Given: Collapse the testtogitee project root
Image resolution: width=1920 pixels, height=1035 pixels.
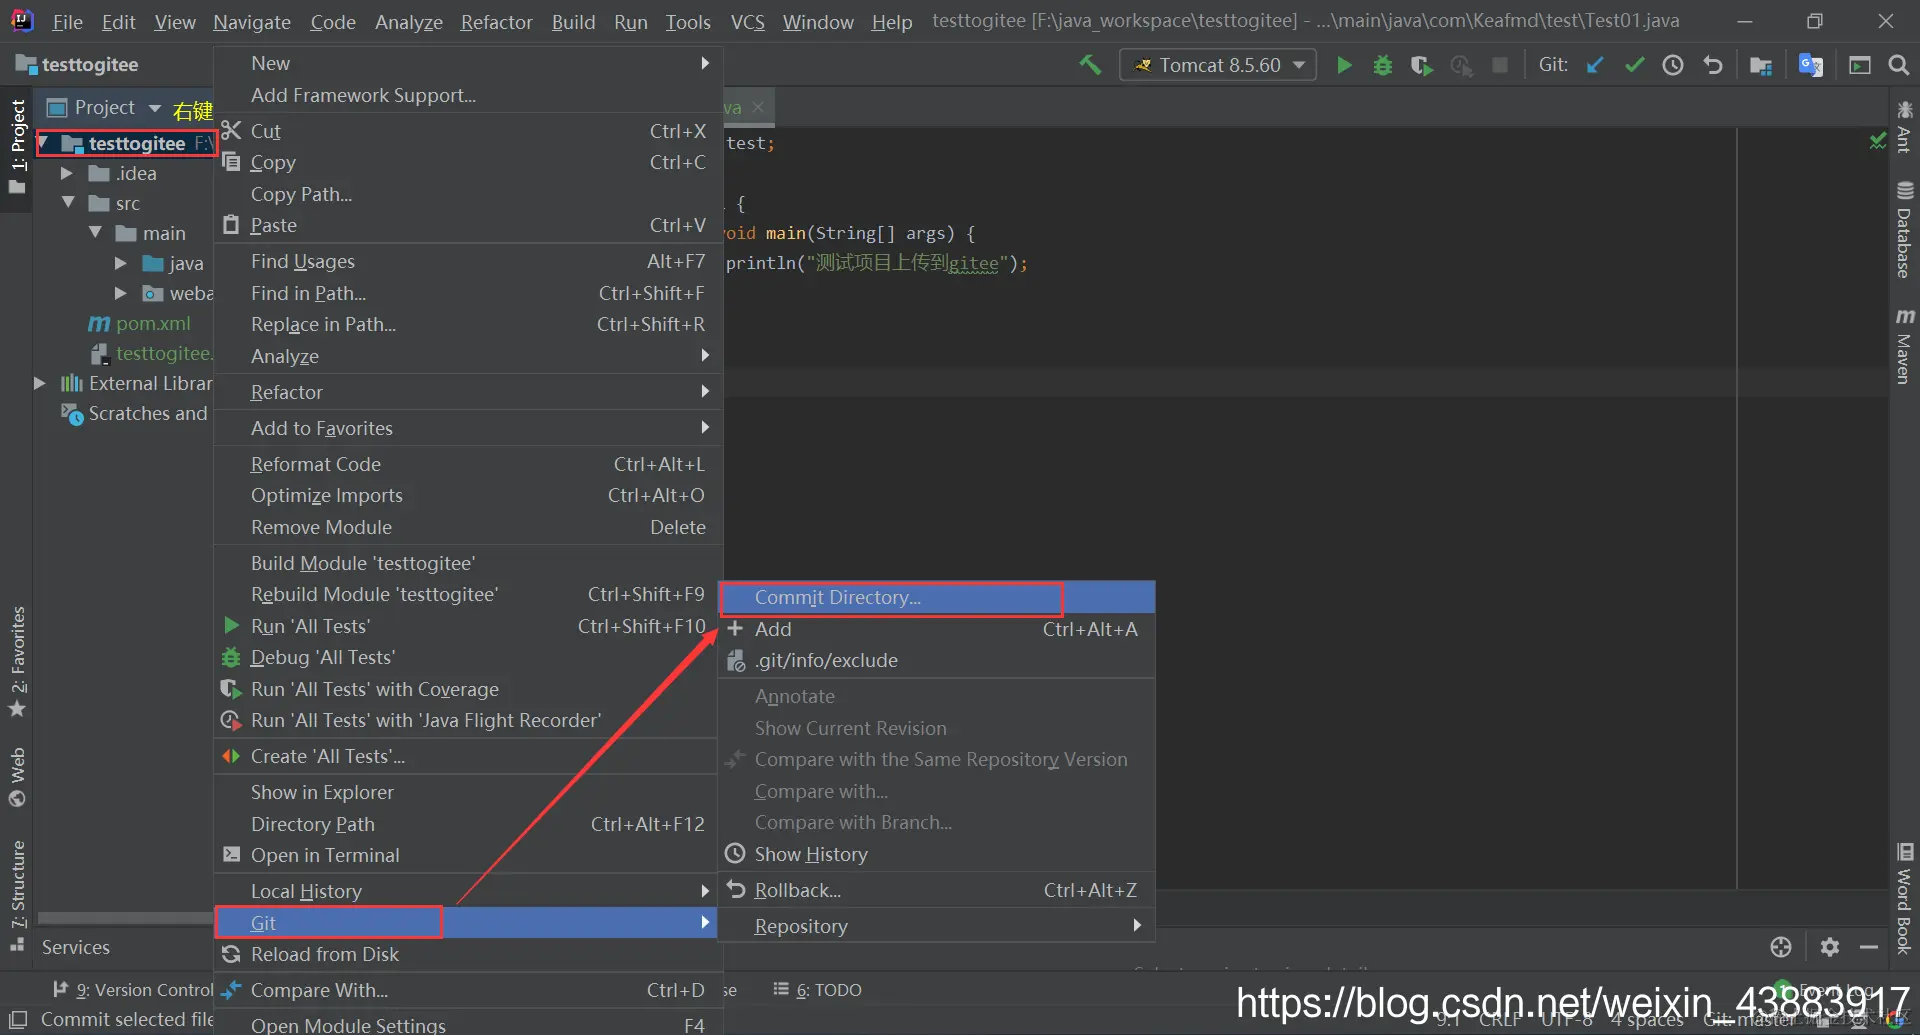Looking at the screenshot, I should tap(44, 143).
